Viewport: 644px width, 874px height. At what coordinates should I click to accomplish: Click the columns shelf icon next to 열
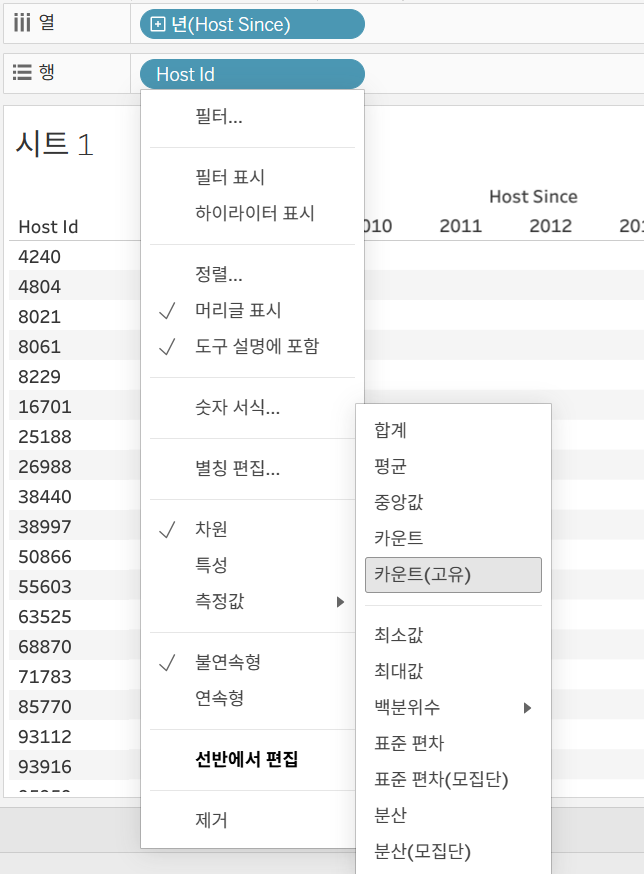(x=22, y=23)
